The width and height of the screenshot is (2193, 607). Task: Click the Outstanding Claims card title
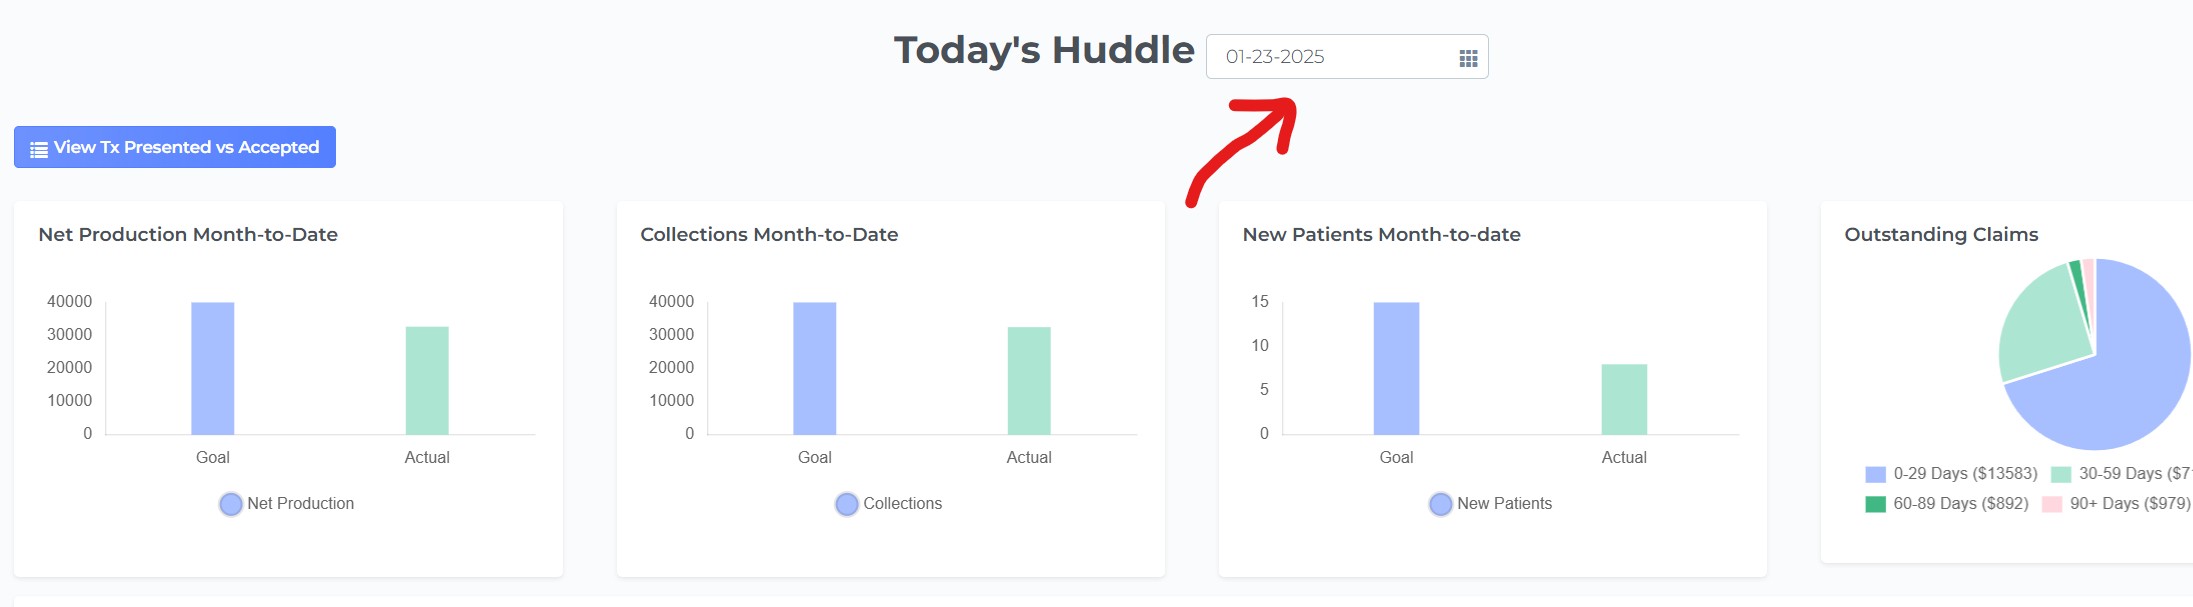click(1941, 234)
